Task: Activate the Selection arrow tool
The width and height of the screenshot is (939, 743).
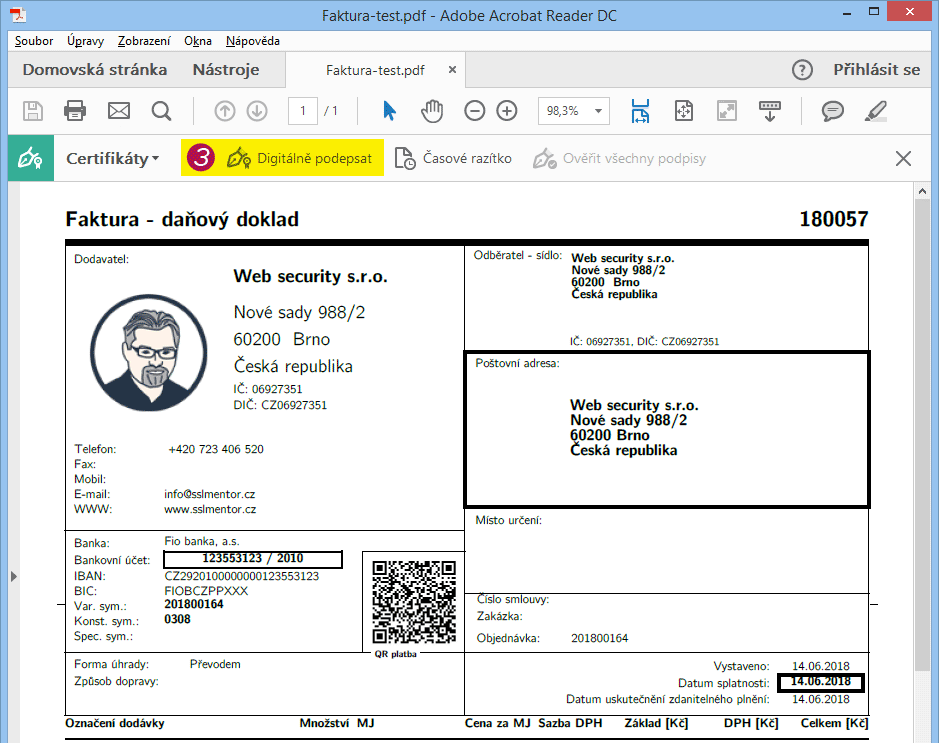Action: 389,111
